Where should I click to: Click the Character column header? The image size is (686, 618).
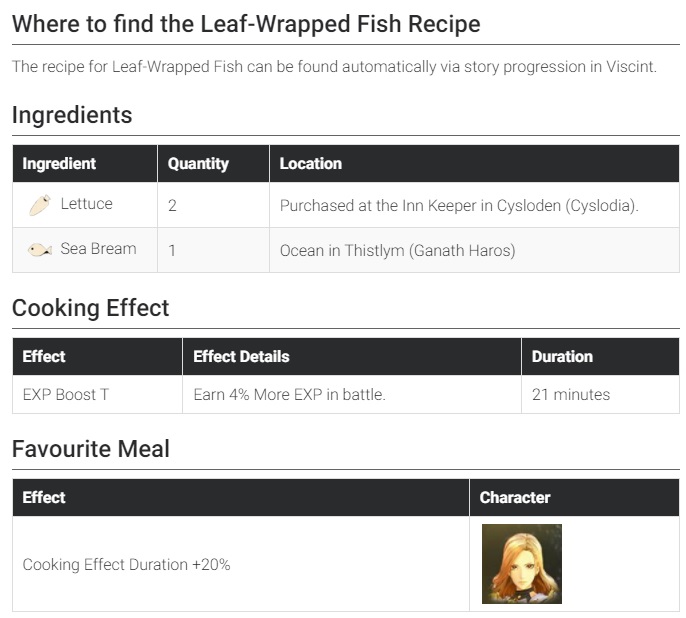coord(515,498)
